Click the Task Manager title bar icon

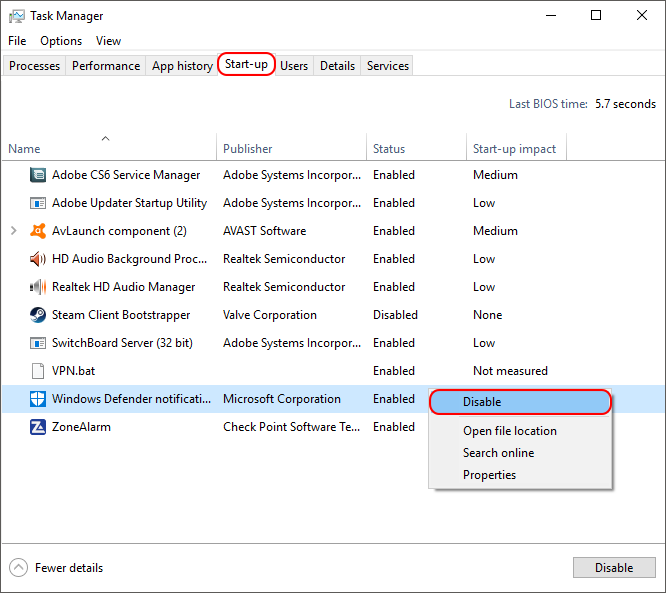click(x=17, y=17)
